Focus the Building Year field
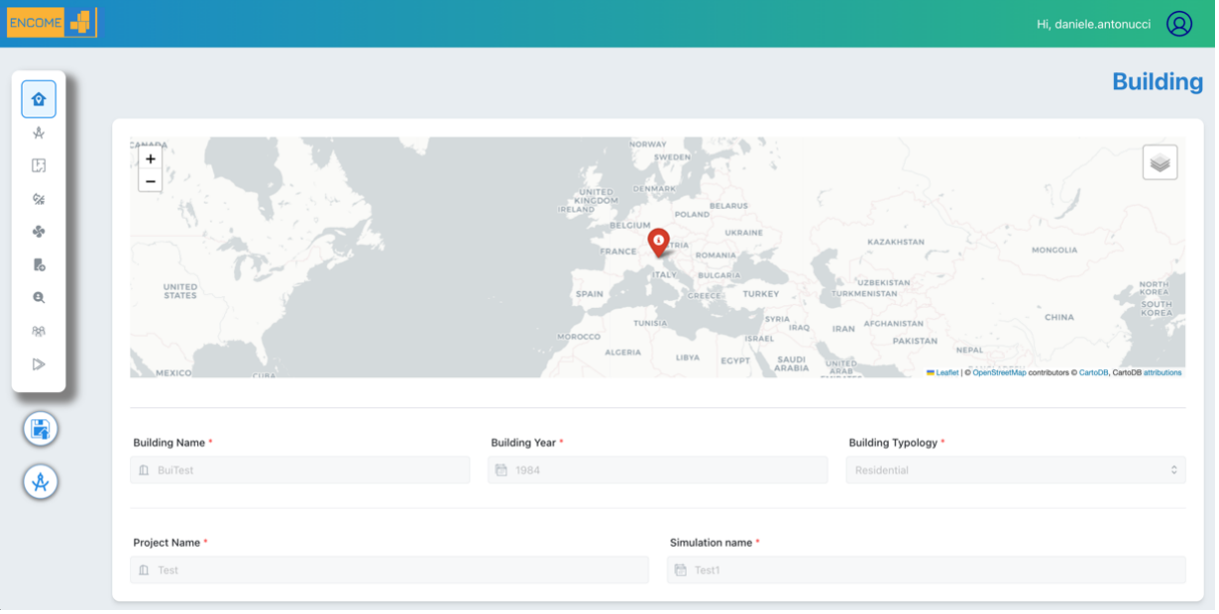The width and height of the screenshot is (1219, 614). pyautogui.click(x=658, y=470)
